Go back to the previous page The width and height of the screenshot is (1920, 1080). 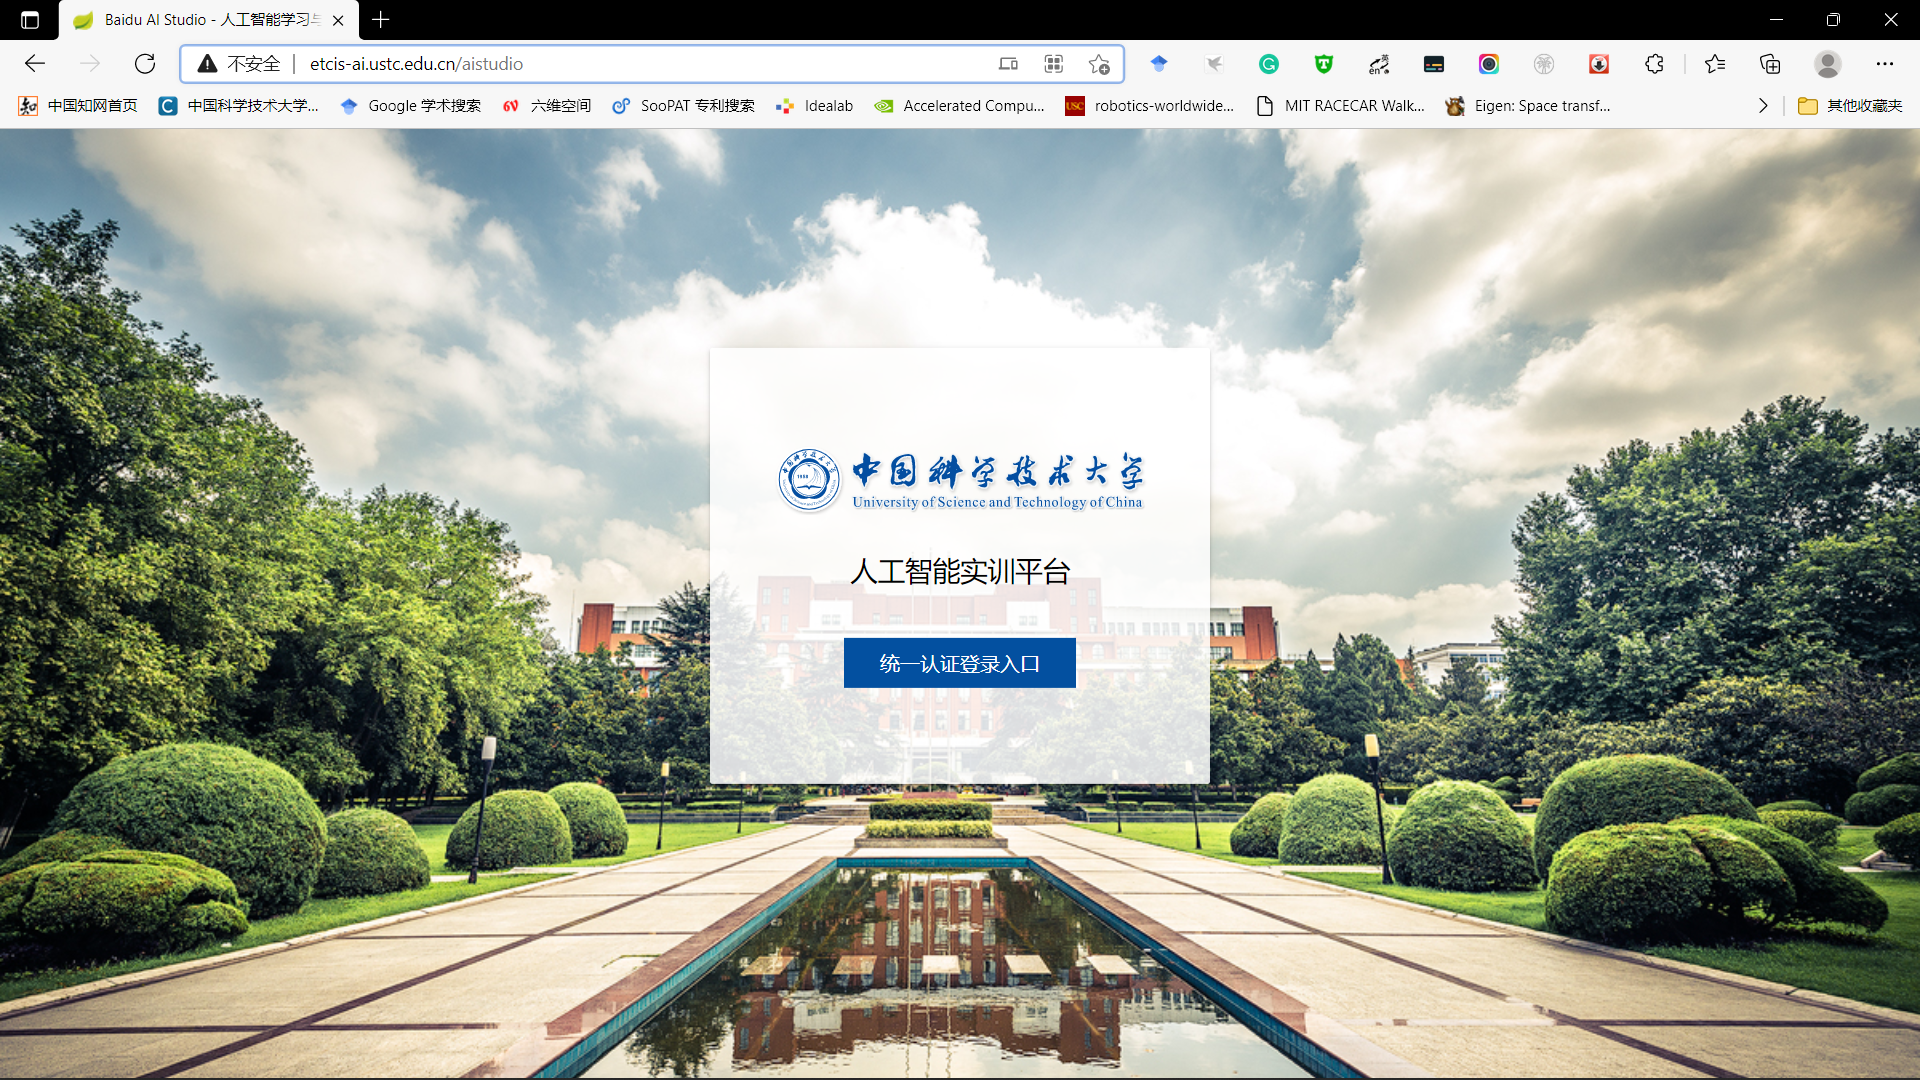(35, 64)
